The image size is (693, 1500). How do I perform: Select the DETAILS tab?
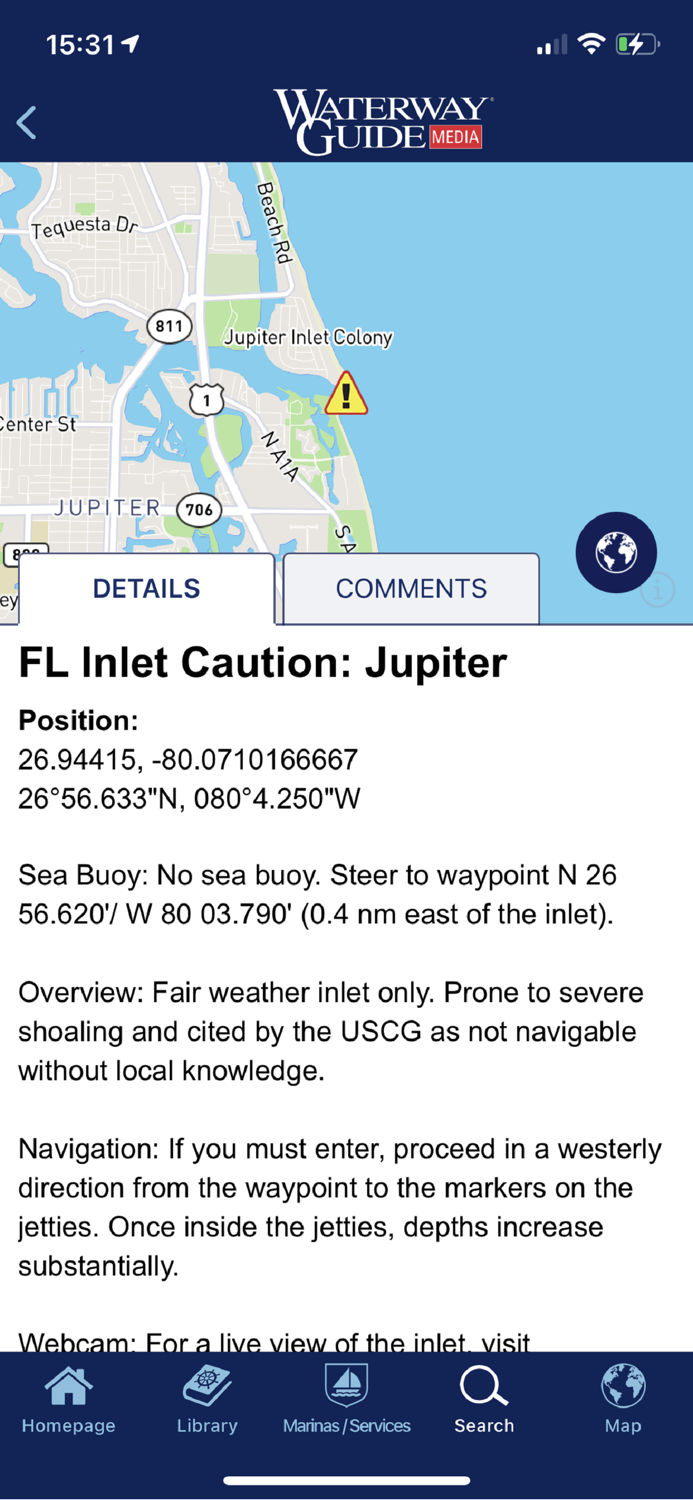(x=146, y=588)
